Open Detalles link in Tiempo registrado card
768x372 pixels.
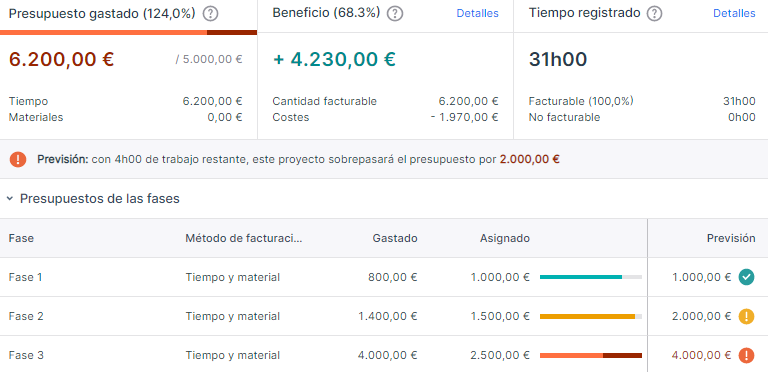tap(734, 14)
